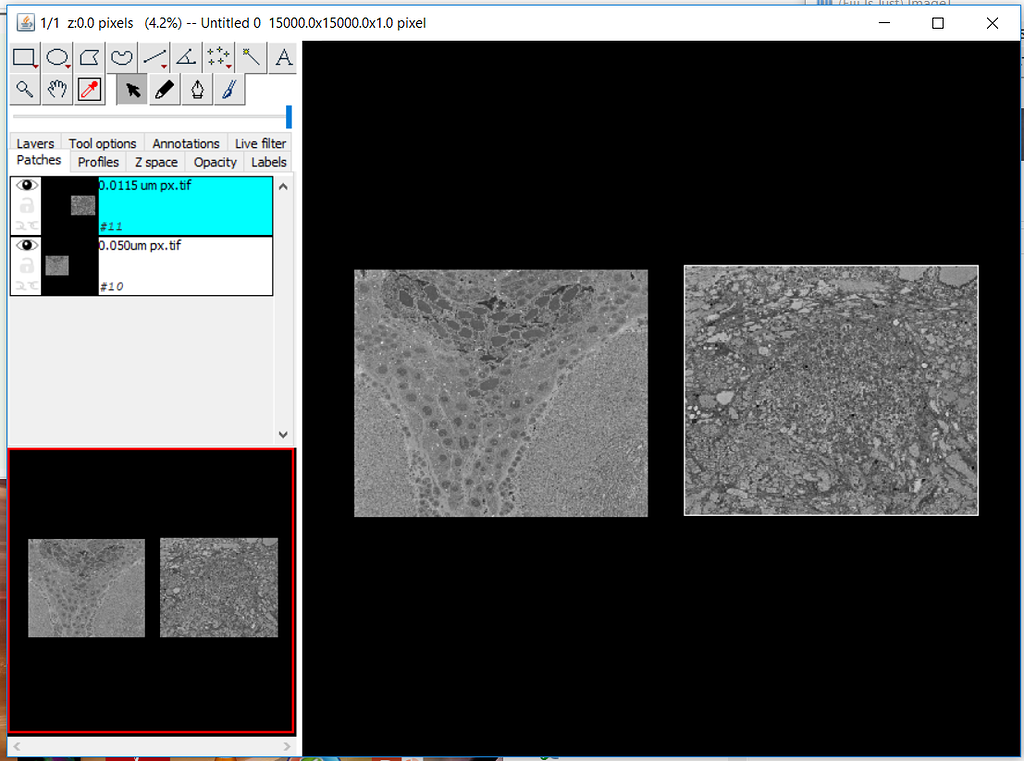Click the blue slider above the panel tabs

click(x=290, y=116)
